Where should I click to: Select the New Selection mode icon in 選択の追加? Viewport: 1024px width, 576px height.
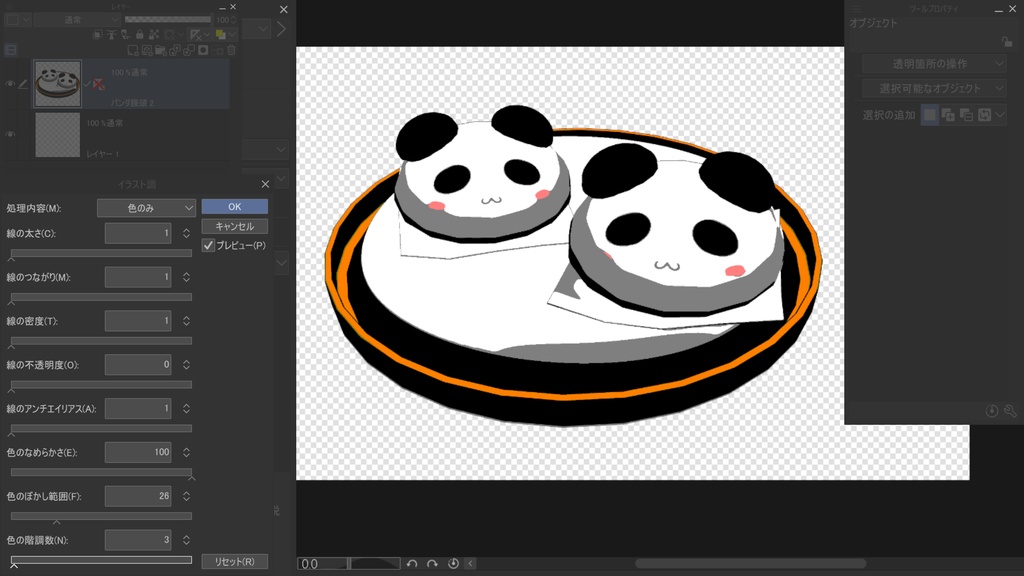point(929,115)
